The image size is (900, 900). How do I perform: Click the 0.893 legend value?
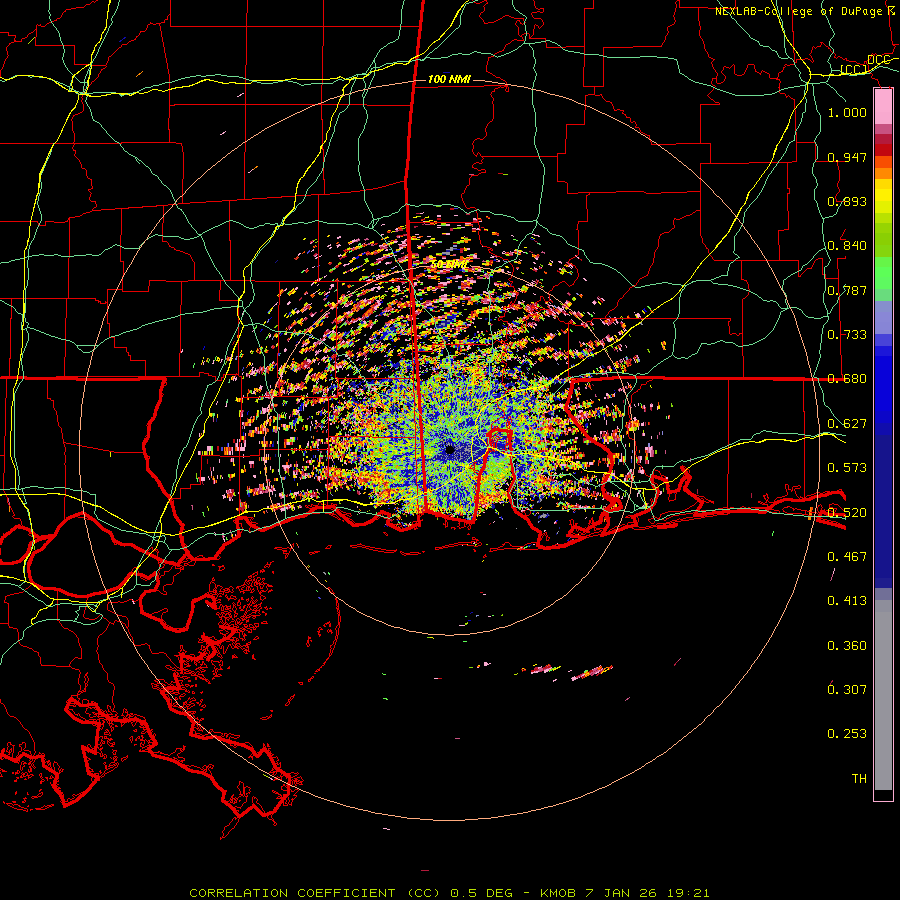[x=847, y=201]
